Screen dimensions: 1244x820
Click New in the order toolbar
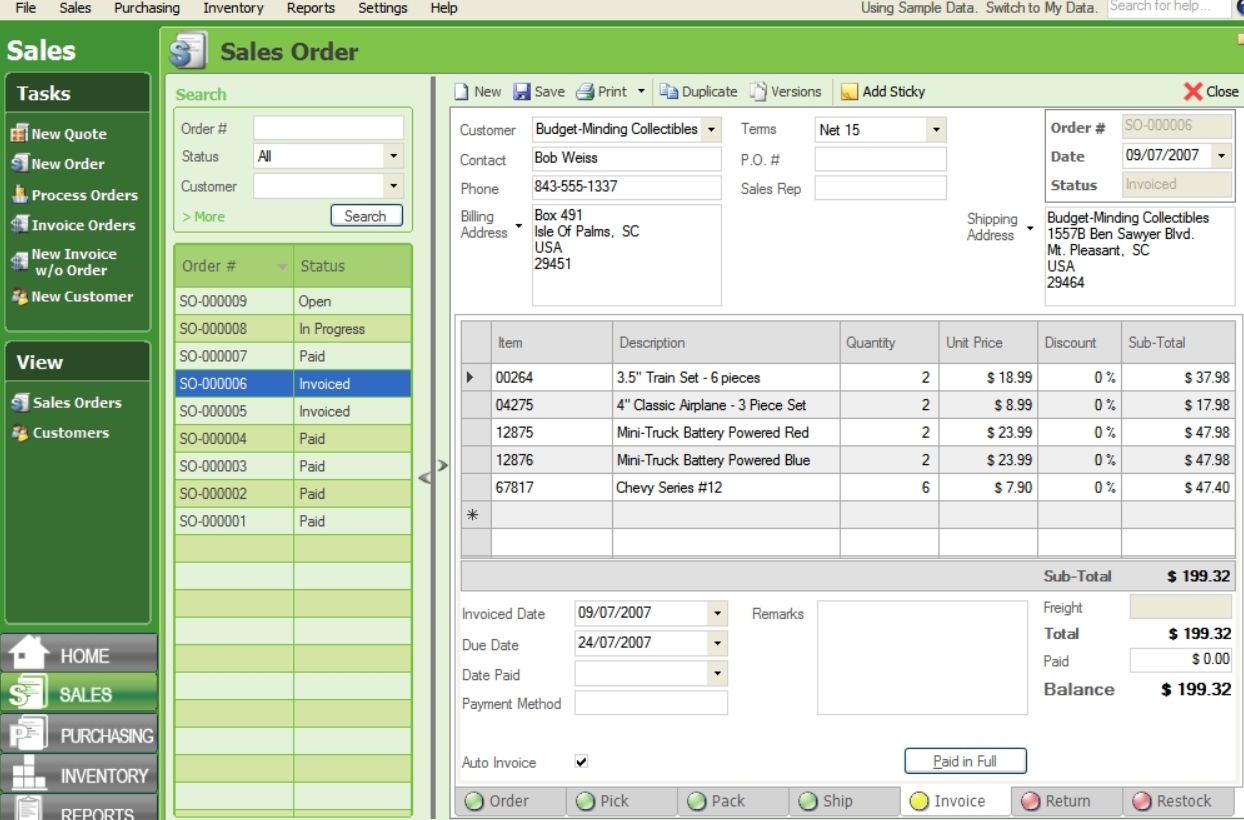[x=478, y=91]
